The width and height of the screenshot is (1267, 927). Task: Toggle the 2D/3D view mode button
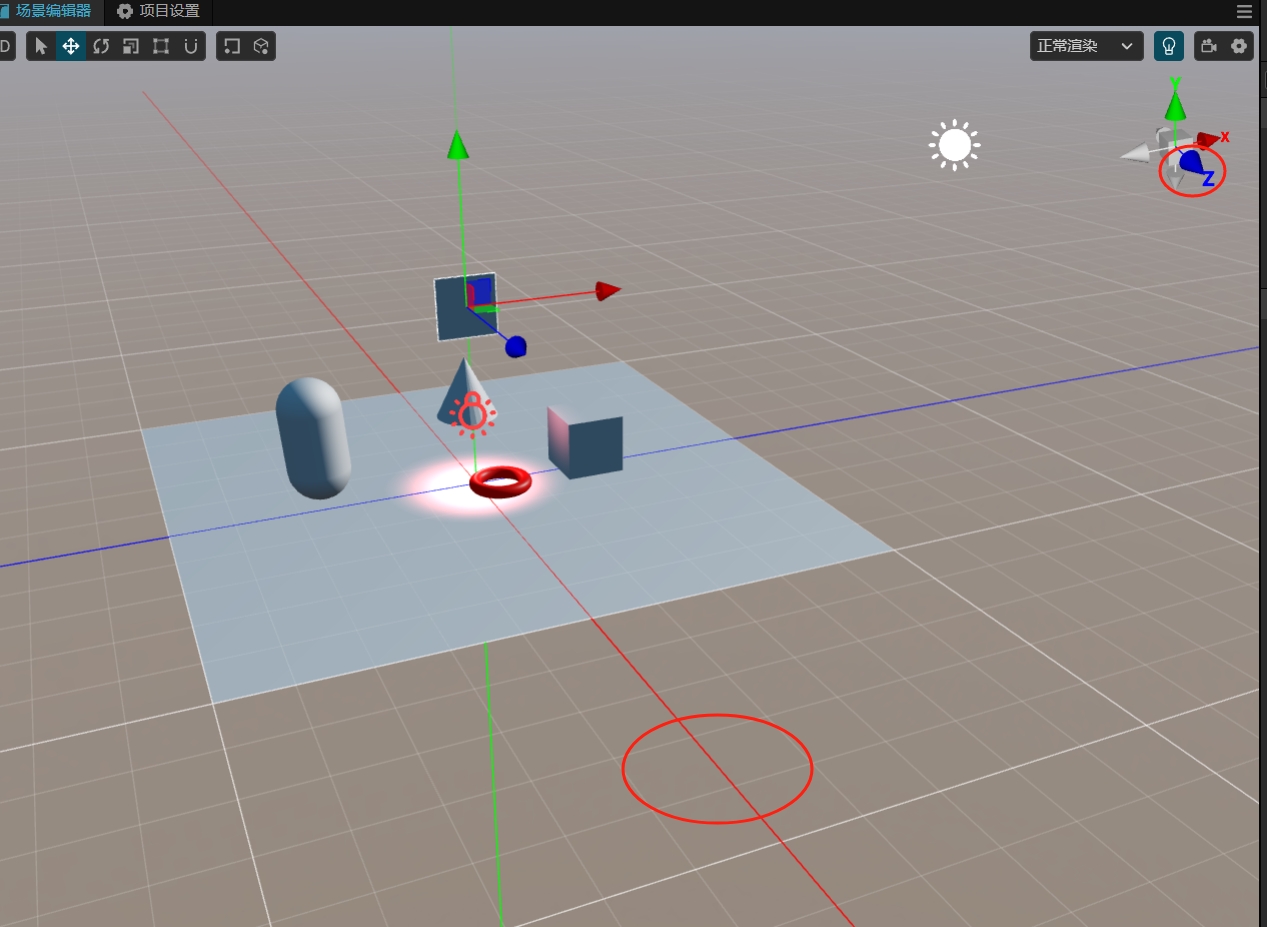6,46
